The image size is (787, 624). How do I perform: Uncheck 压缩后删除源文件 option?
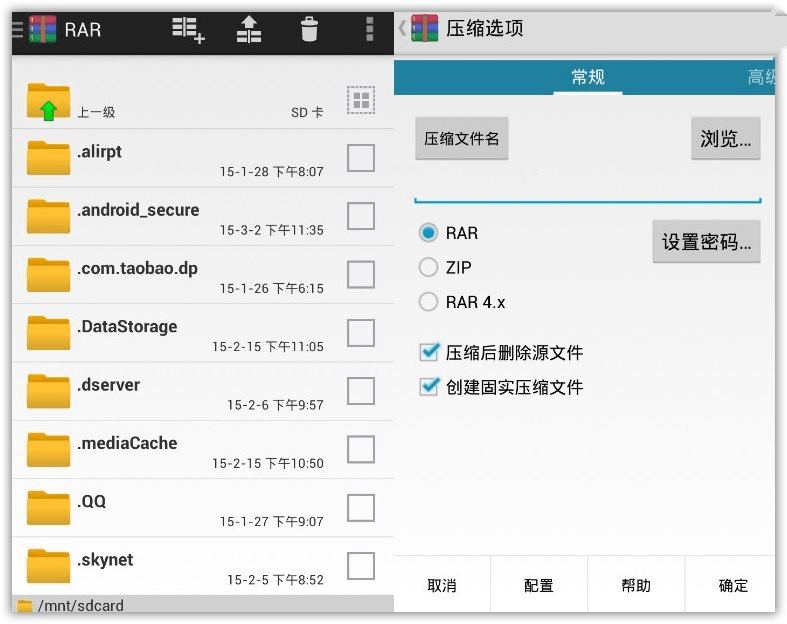[429, 352]
